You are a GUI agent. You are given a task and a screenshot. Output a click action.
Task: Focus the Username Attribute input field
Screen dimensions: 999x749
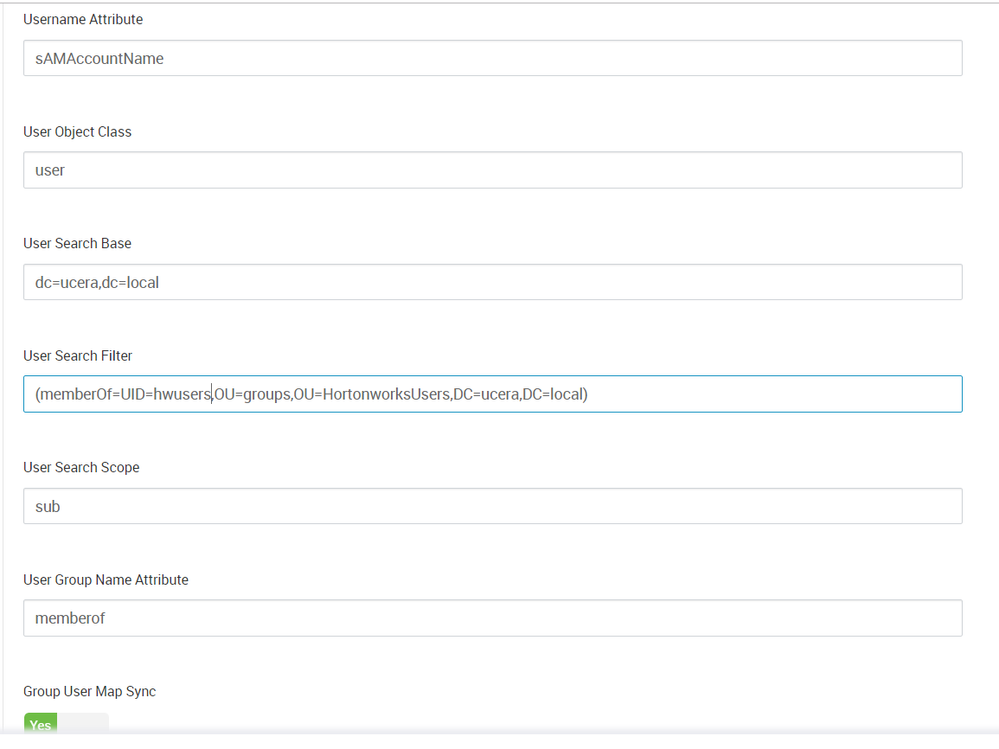coord(492,58)
